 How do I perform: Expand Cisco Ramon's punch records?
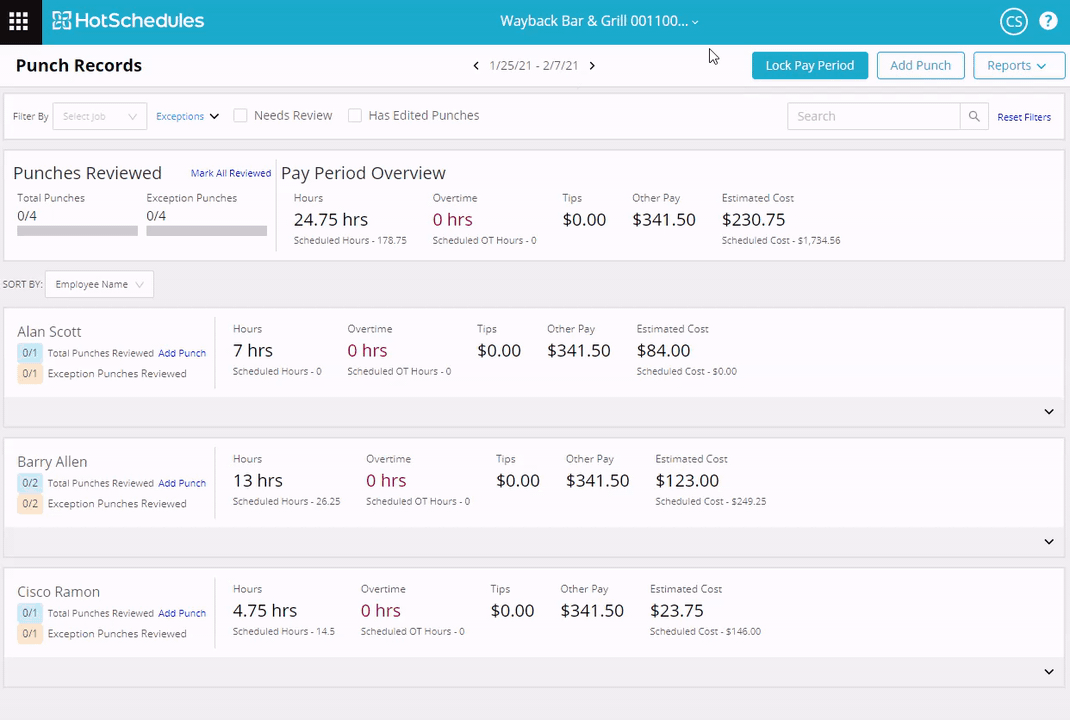(x=1048, y=672)
